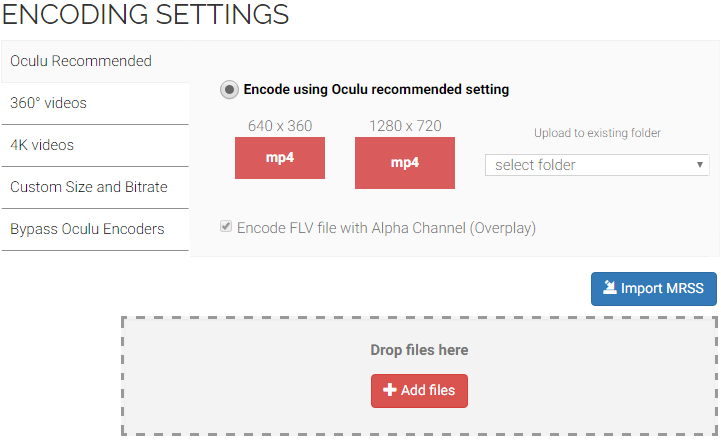Click the Drop files here area
This screenshot has height=441, width=721.
(419, 376)
